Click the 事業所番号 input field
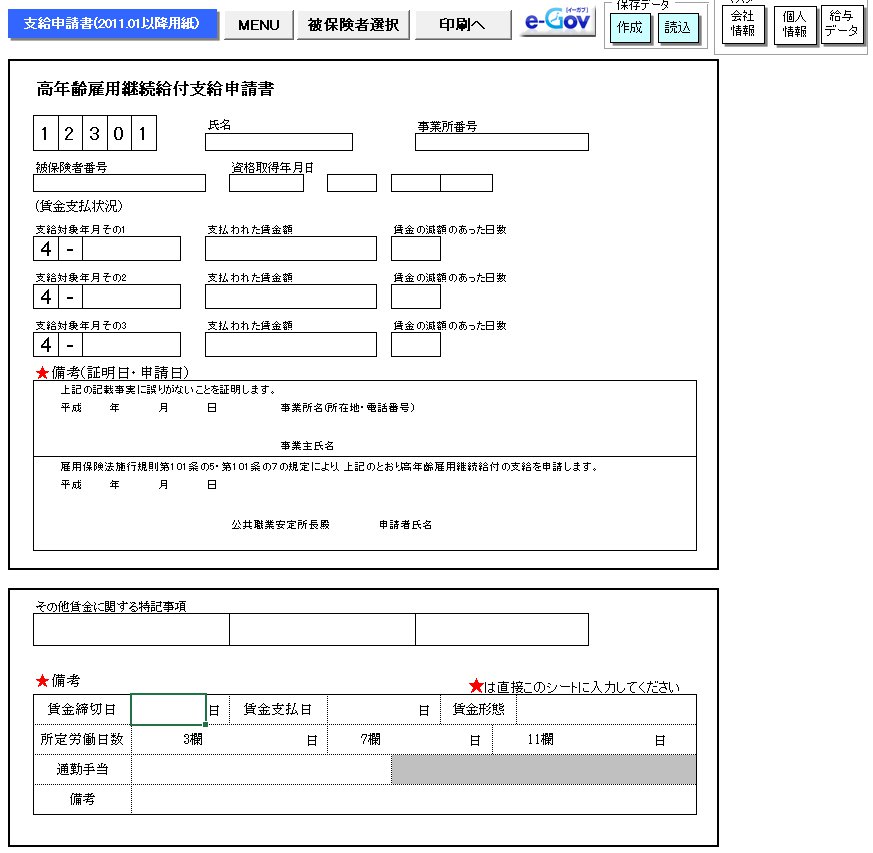The width and height of the screenshot is (873, 853). (x=501, y=142)
